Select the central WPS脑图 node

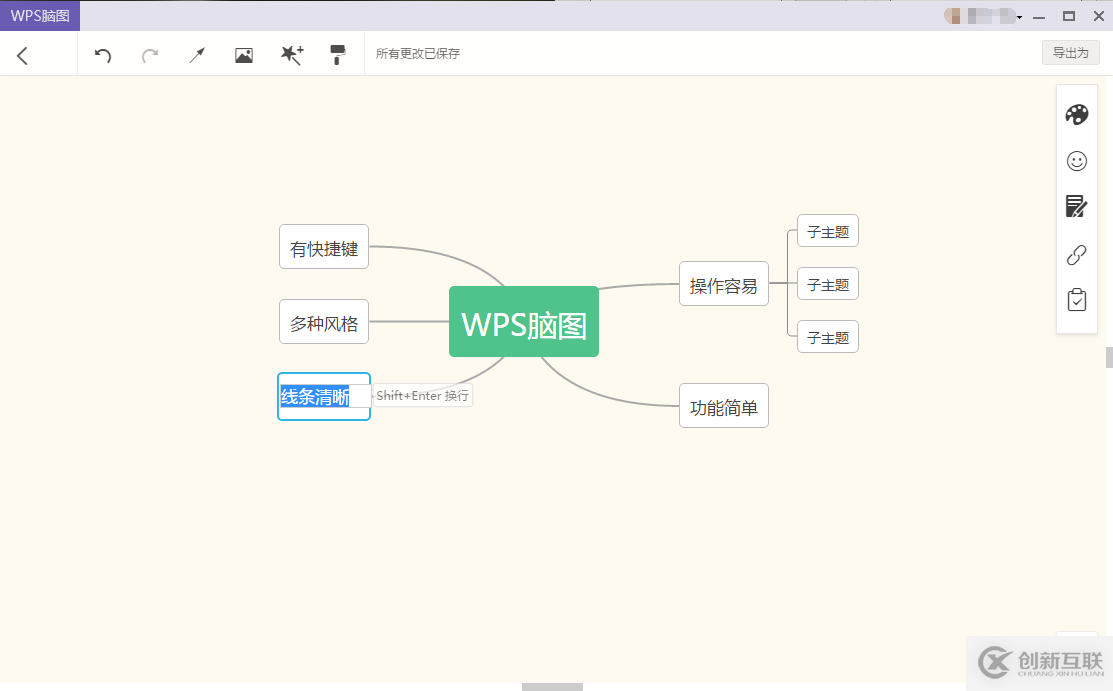524,322
